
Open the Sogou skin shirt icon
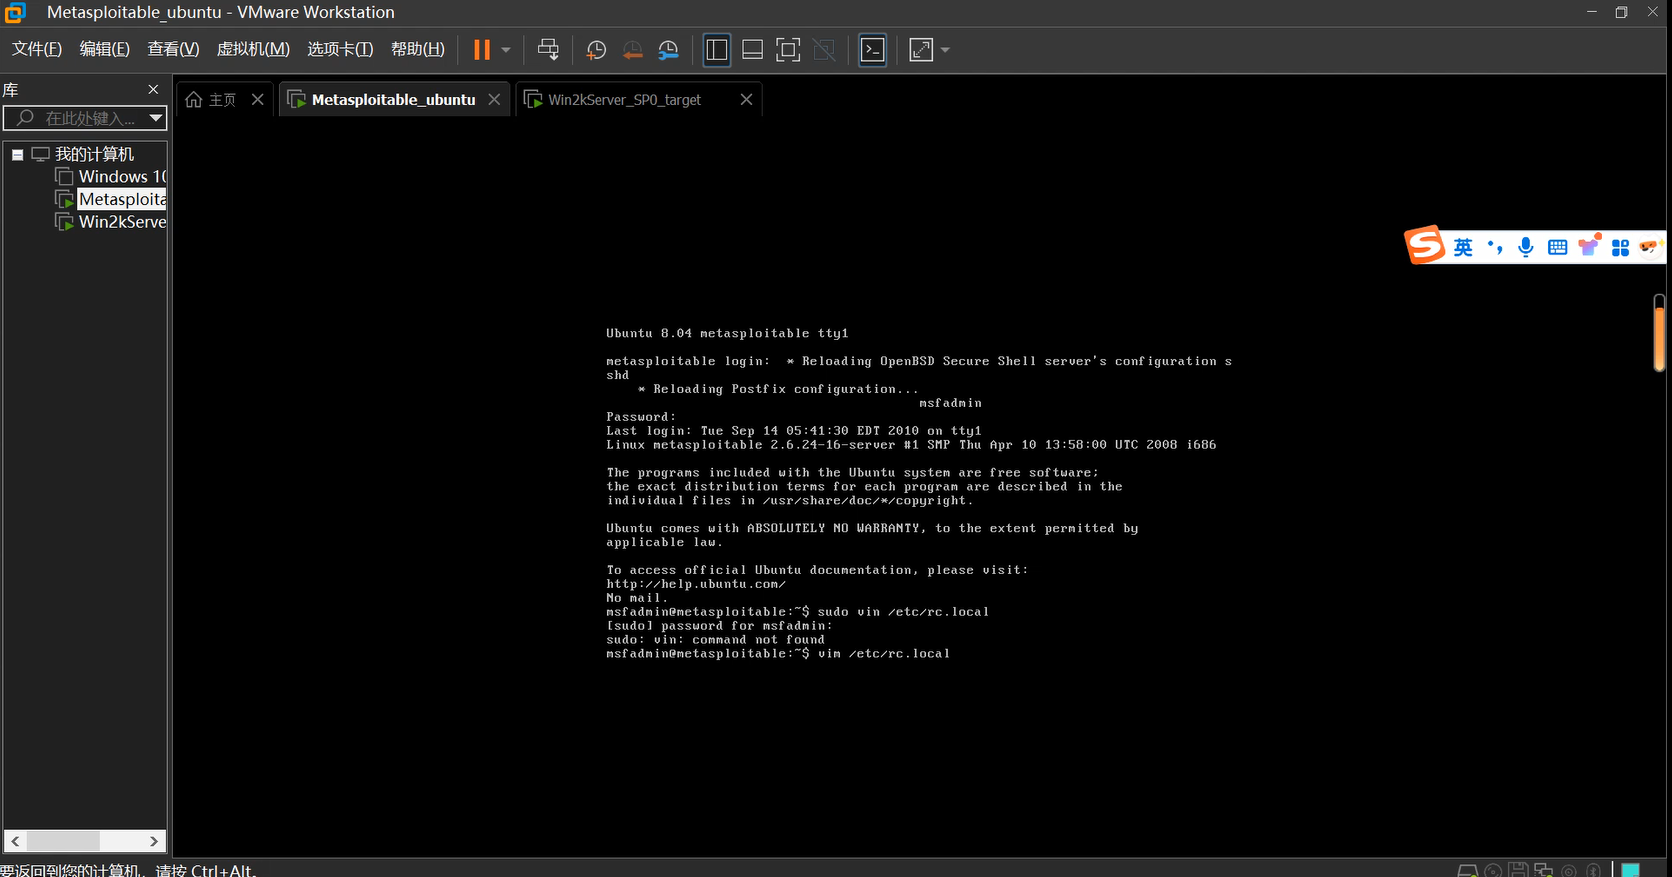[x=1589, y=245]
